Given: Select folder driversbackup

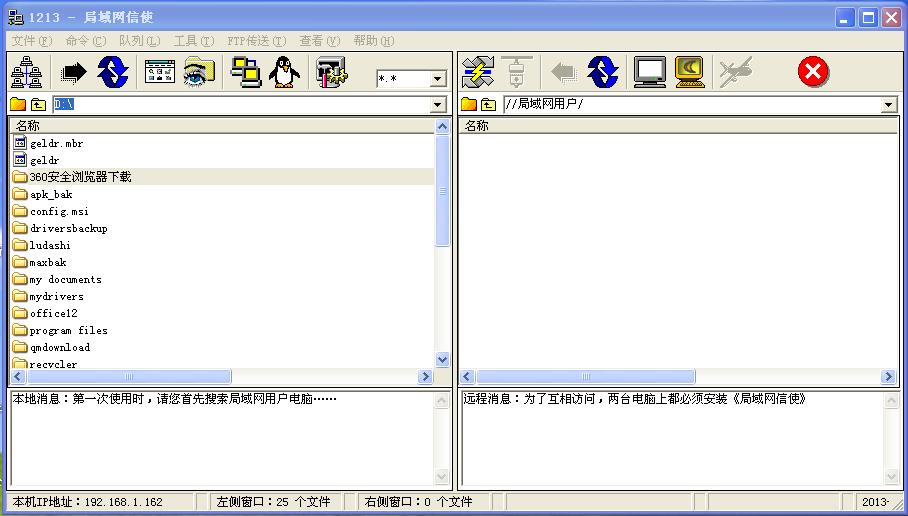Looking at the screenshot, I should click(x=68, y=228).
